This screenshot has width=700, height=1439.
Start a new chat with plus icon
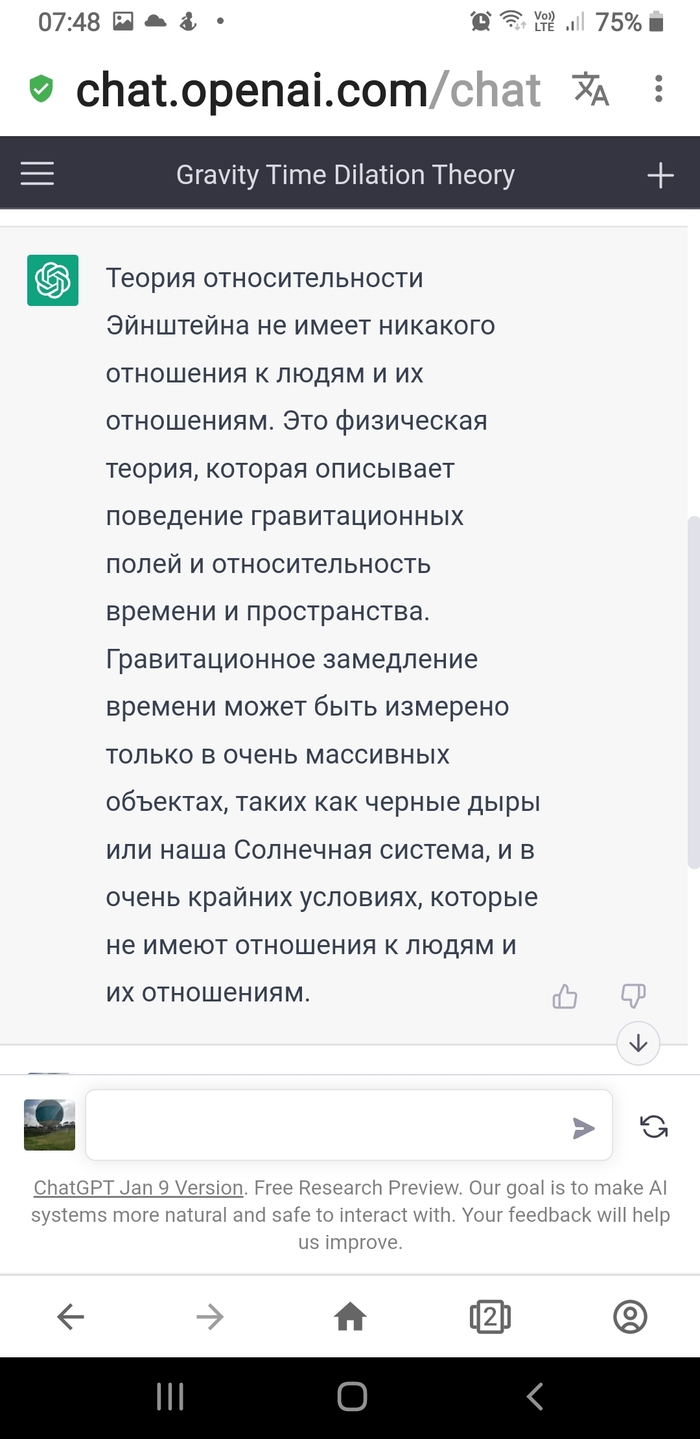pos(660,176)
